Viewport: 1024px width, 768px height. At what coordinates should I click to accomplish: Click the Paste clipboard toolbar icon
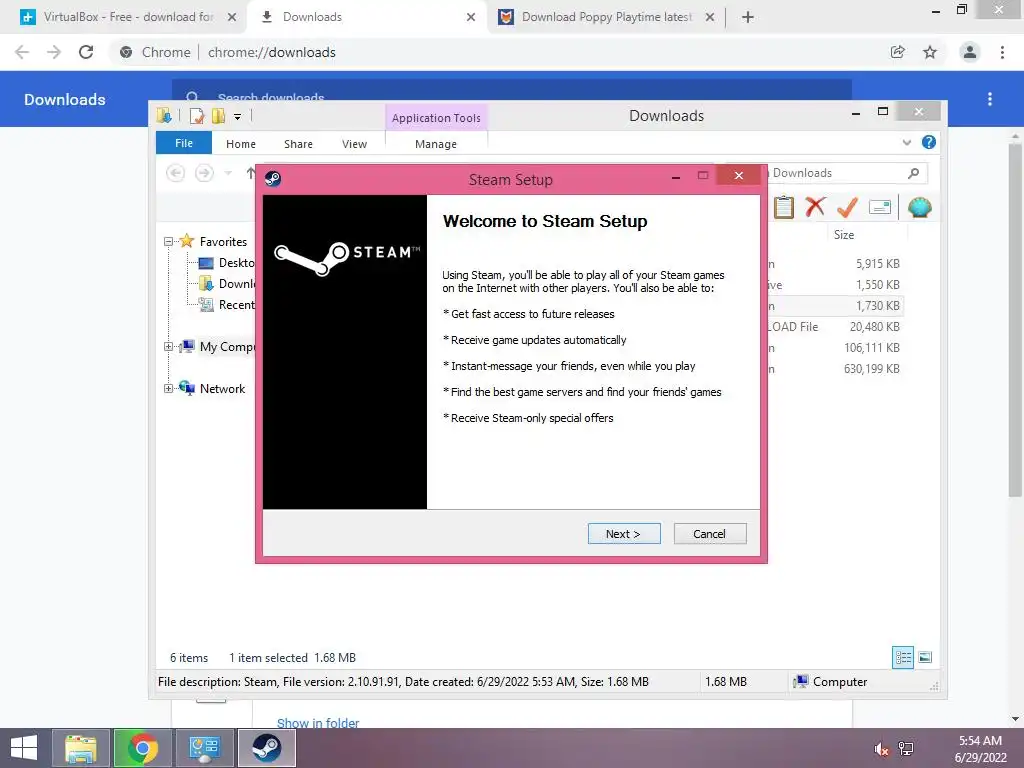[x=784, y=208]
